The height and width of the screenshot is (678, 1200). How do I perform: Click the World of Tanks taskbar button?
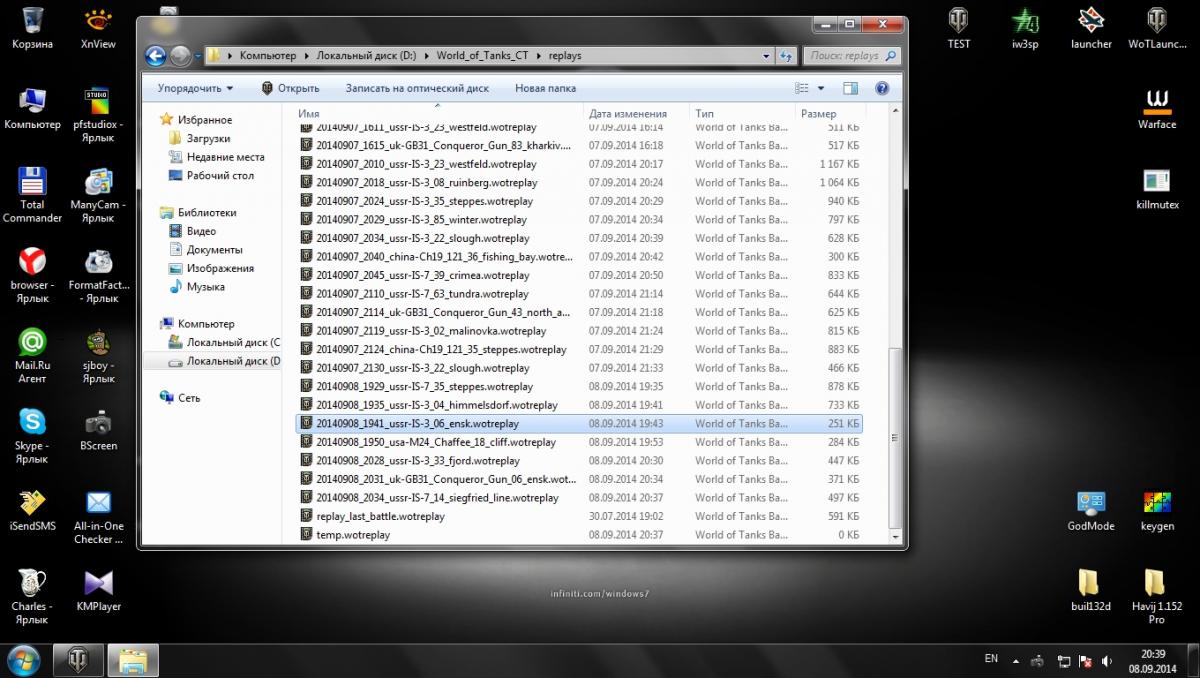point(77,660)
